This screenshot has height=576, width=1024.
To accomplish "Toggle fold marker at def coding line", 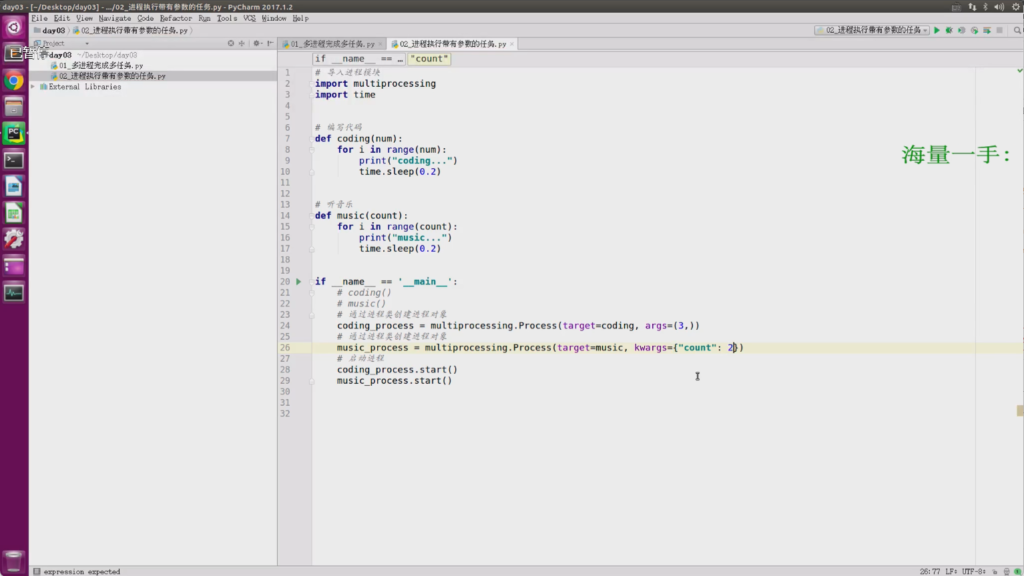I will pos(310,139).
